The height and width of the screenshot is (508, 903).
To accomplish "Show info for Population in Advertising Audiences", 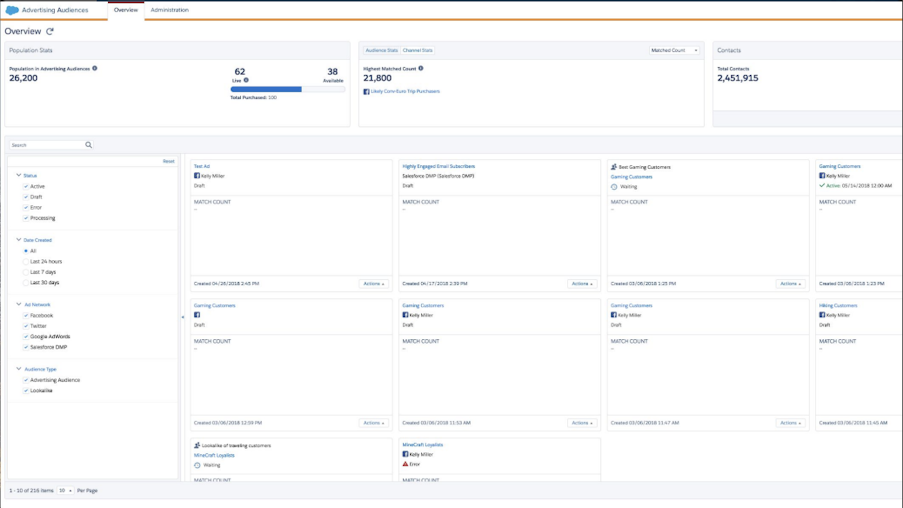I will 95,68.
